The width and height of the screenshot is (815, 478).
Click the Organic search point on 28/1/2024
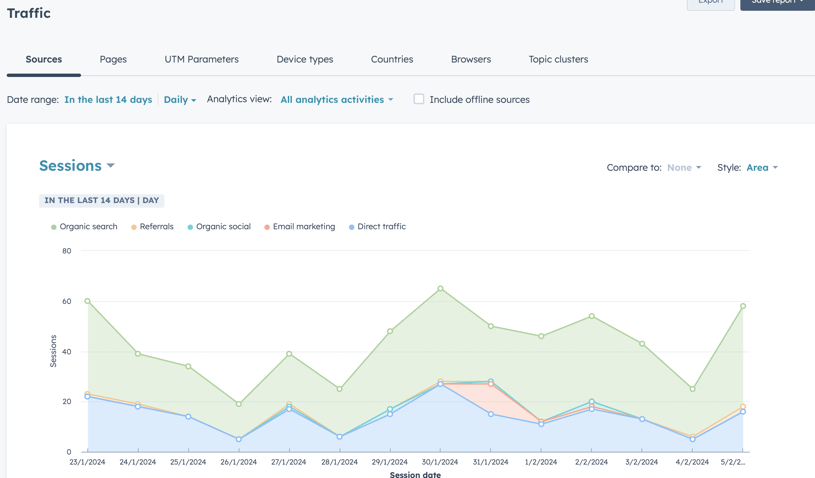tap(339, 389)
